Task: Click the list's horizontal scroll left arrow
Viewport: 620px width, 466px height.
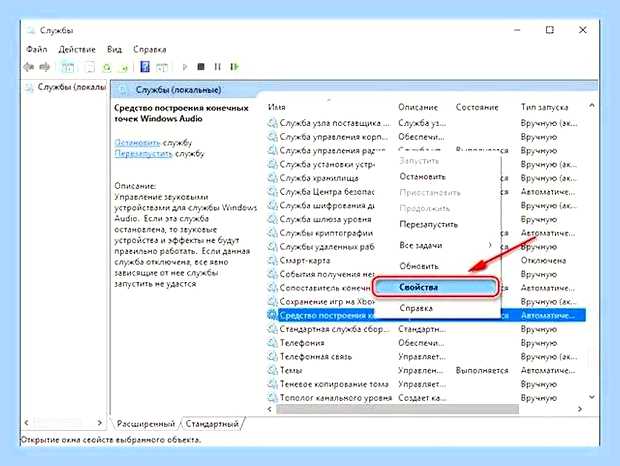Action: (x=270, y=409)
